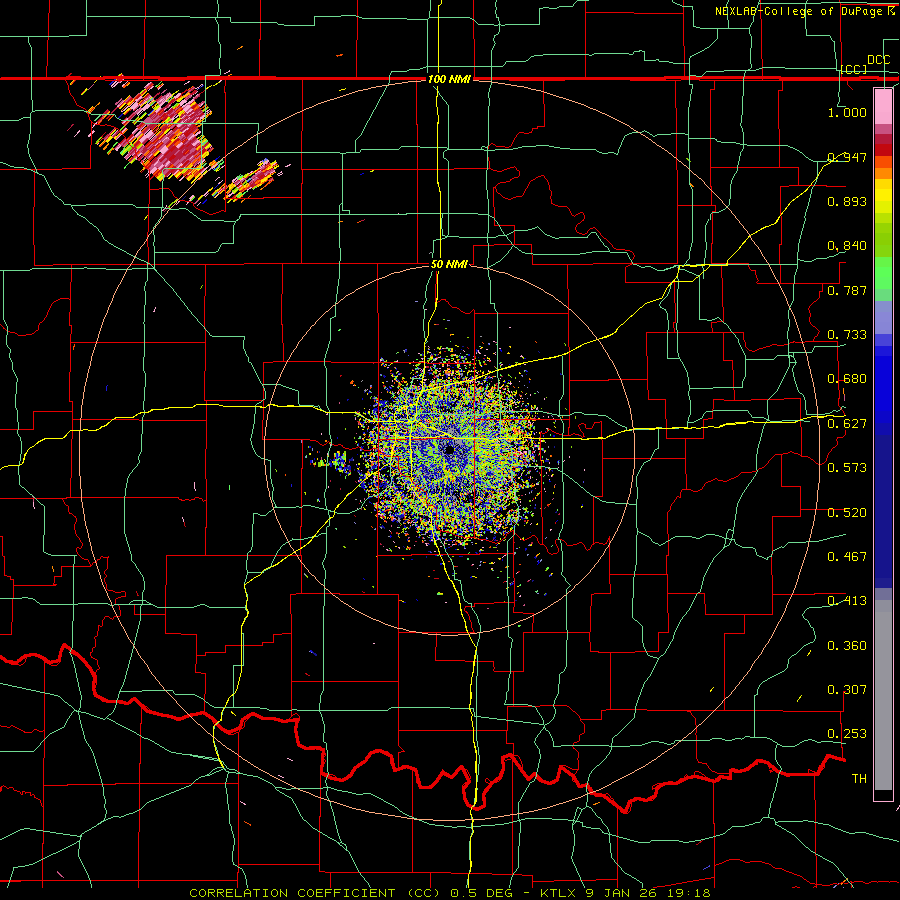The width and height of the screenshot is (900, 900).
Task: Click the 0.733 scale value
Action: [847, 335]
